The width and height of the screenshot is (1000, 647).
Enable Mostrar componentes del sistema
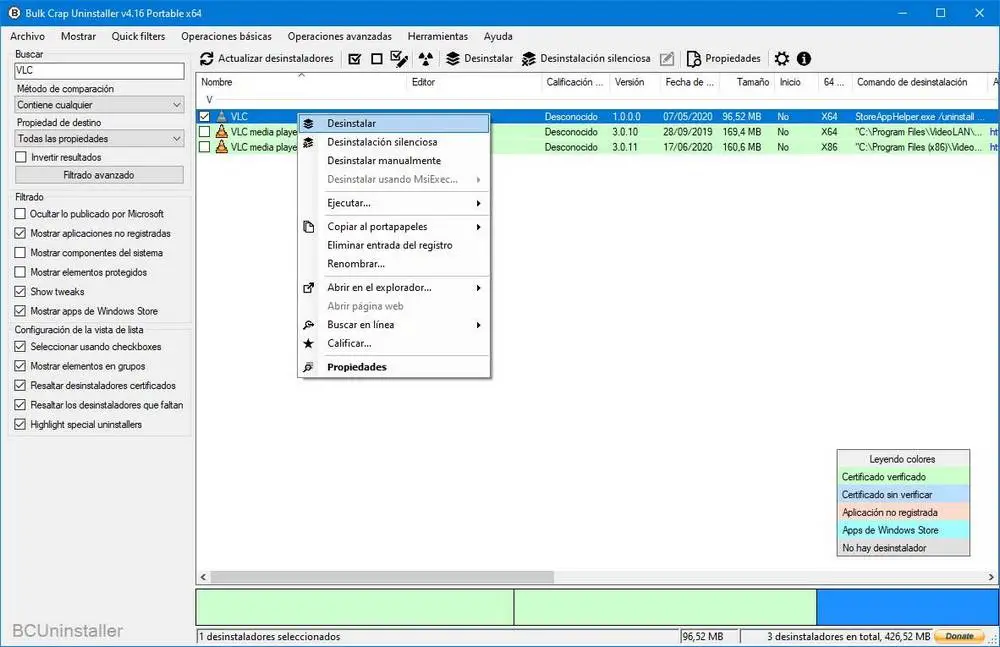pyautogui.click(x=20, y=253)
